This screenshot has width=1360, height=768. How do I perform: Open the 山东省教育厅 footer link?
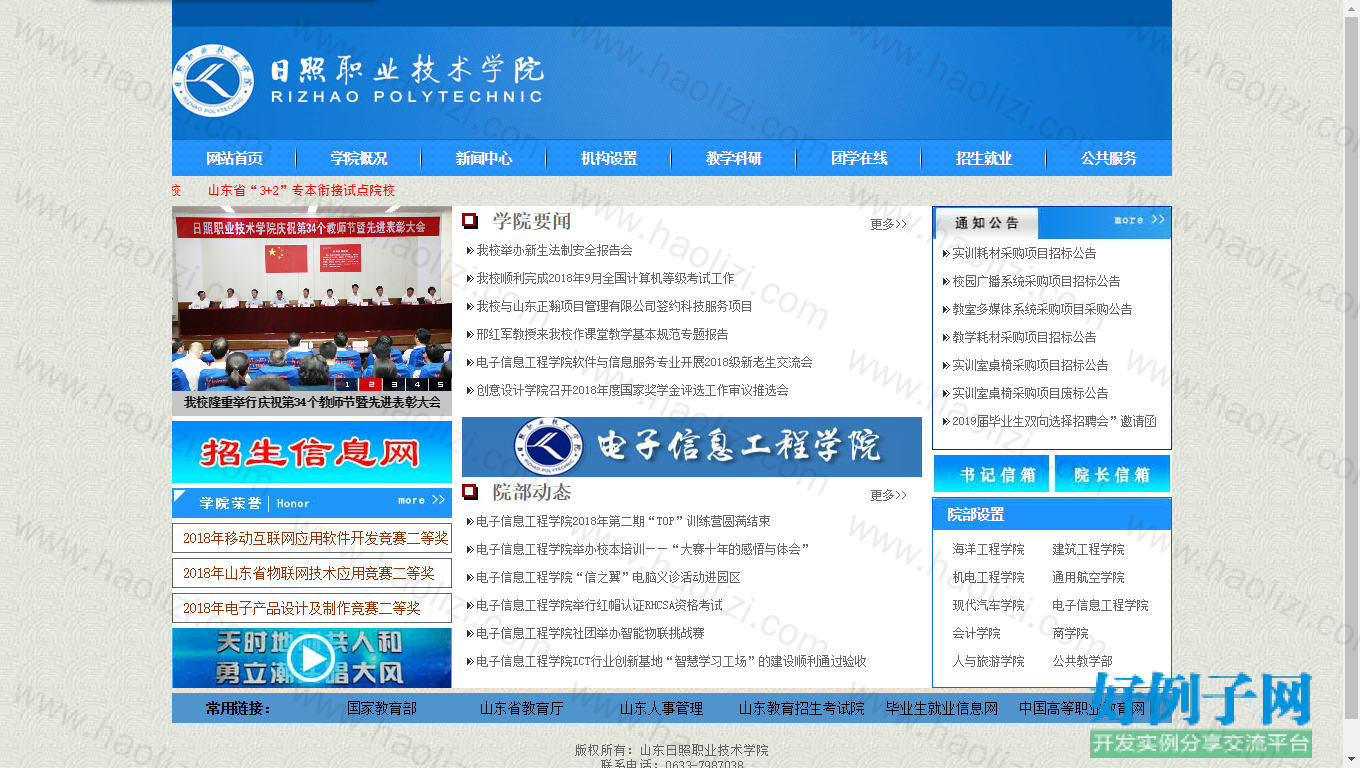(522, 708)
